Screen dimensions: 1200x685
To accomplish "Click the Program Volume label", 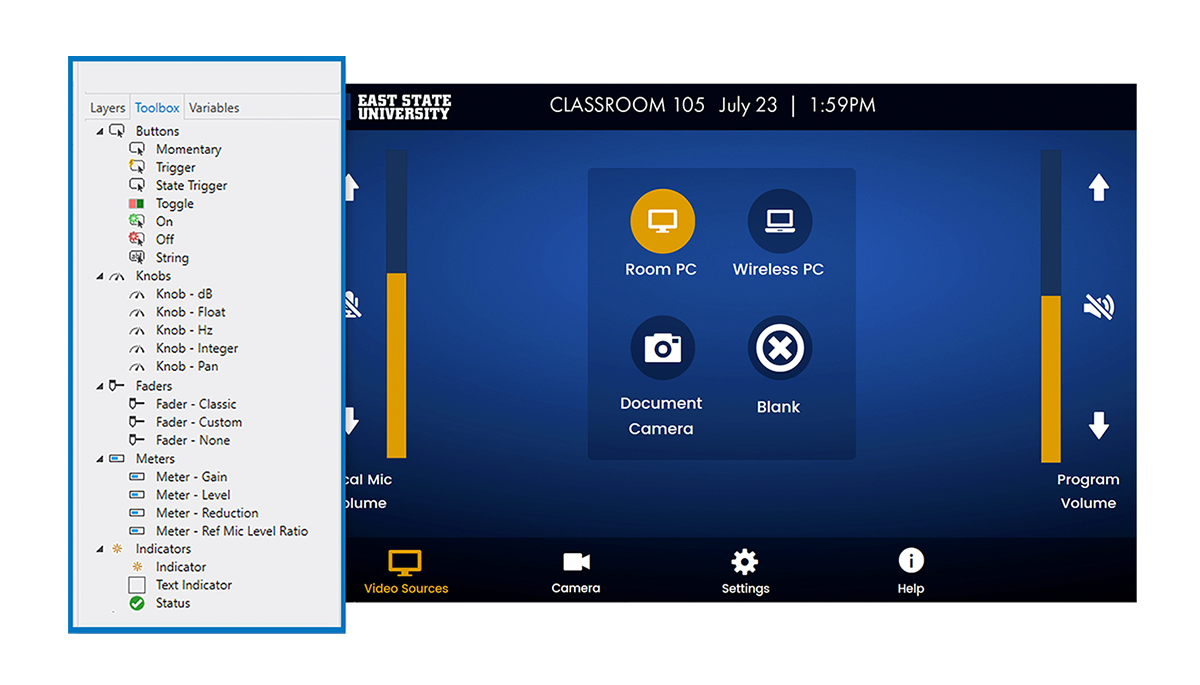I will [x=1088, y=492].
